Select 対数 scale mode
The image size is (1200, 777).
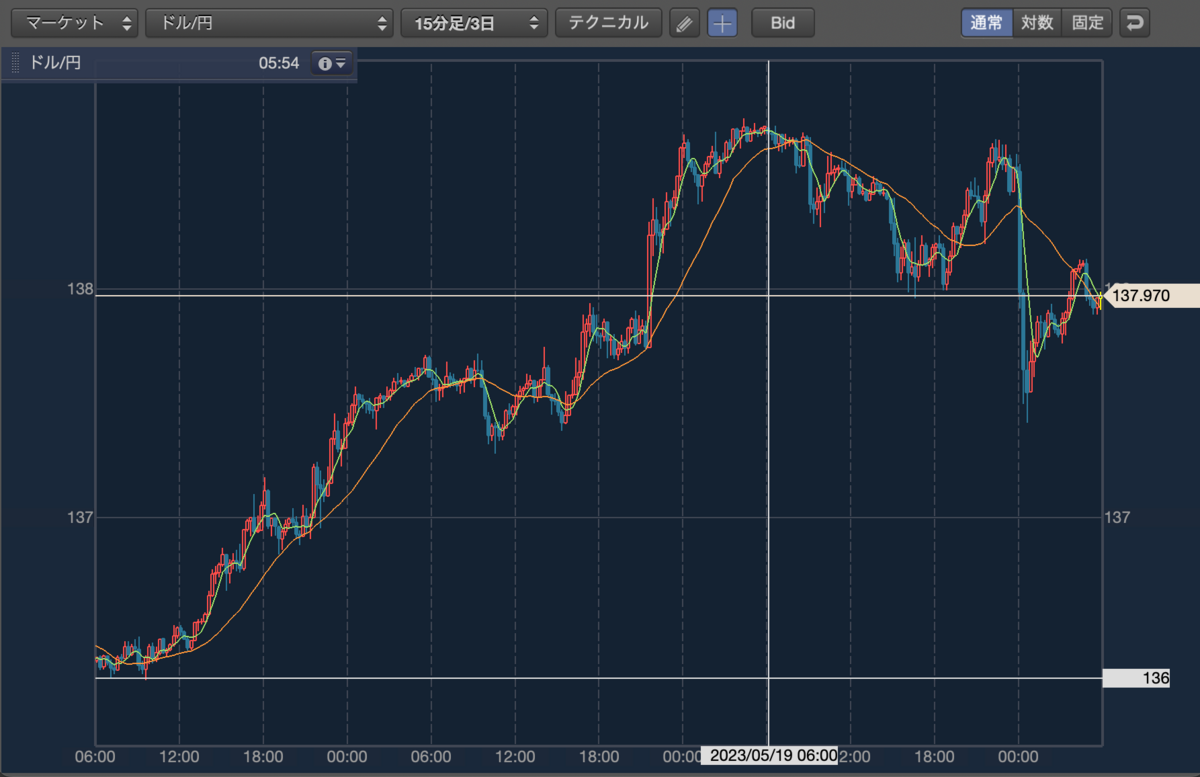pyautogui.click(x=1038, y=22)
